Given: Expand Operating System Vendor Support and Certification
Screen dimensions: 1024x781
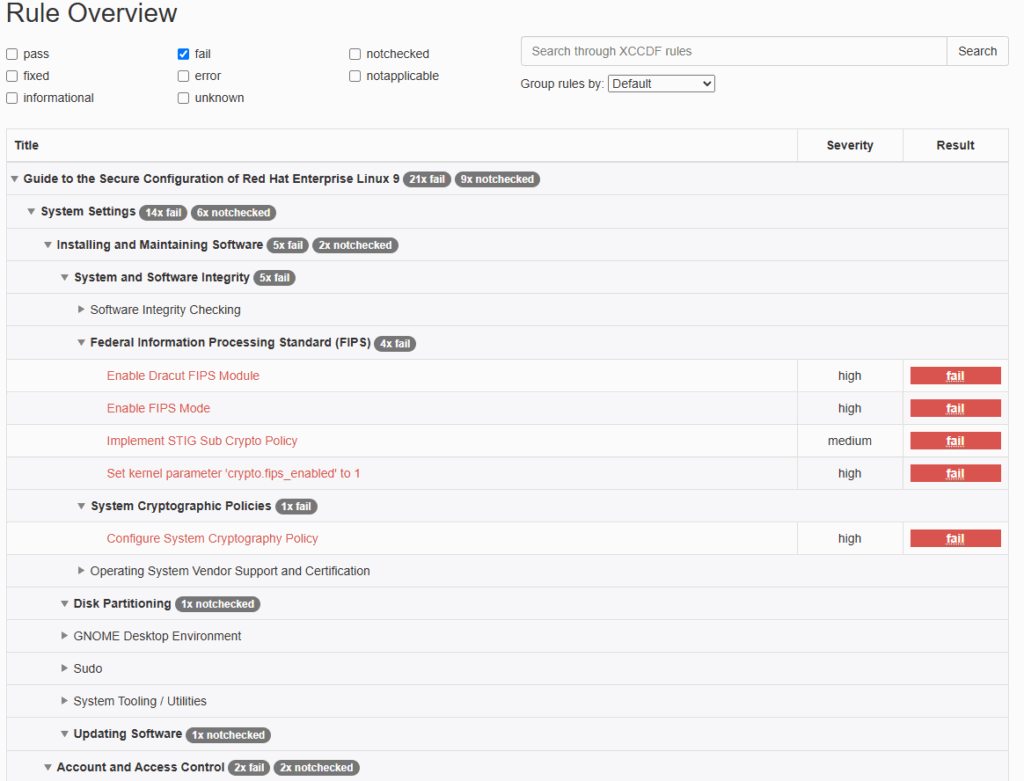Looking at the screenshot, I should tap(229, 571).
